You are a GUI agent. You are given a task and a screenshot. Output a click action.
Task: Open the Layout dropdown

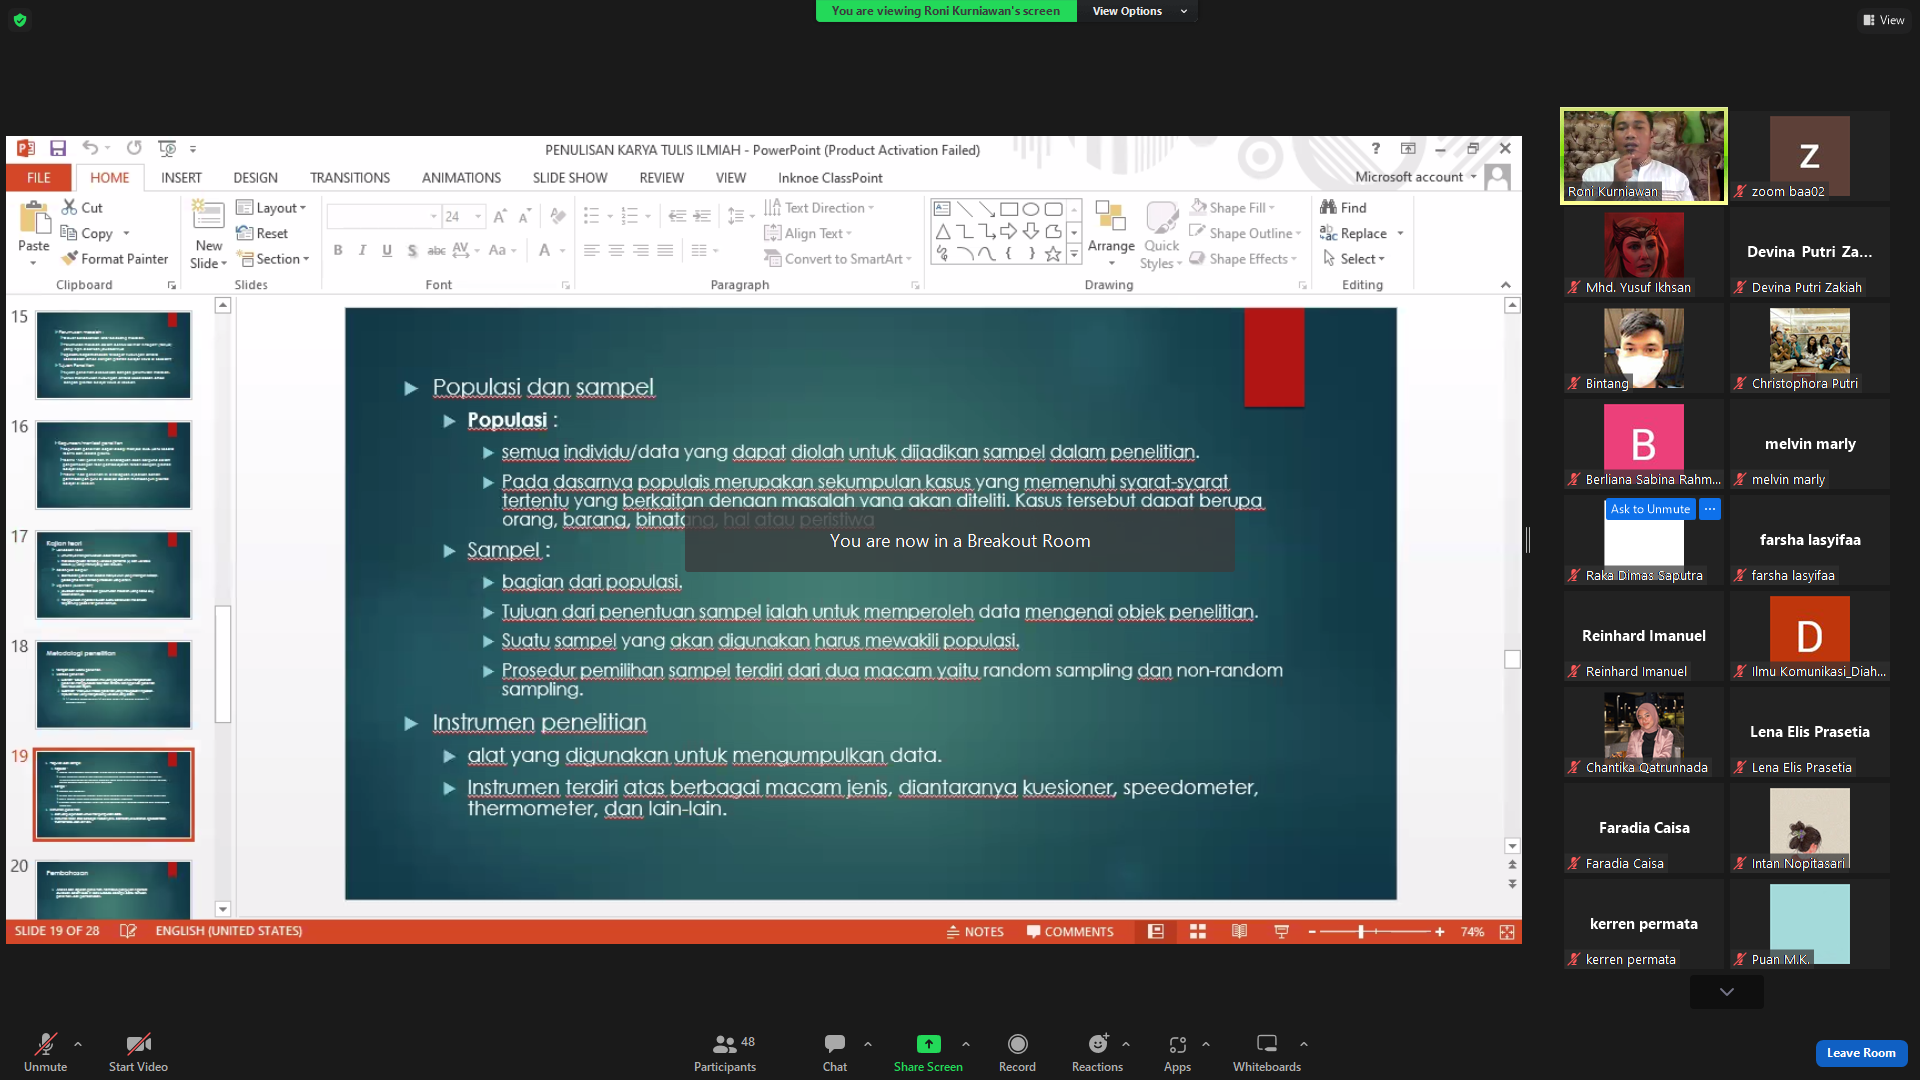271,207
